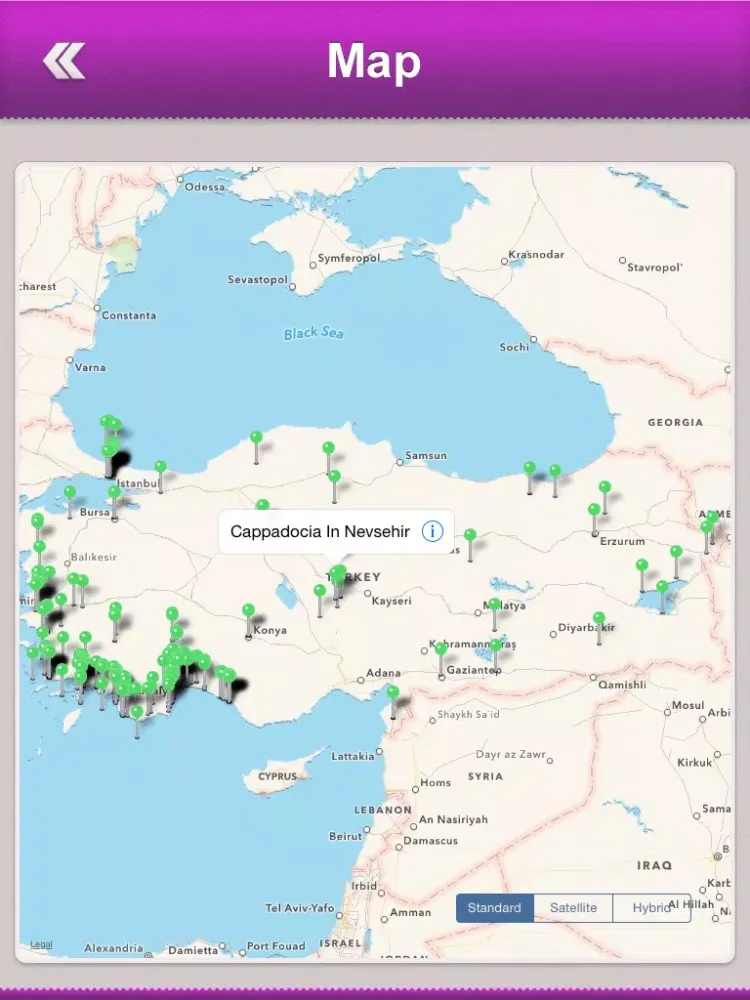Click the Black Sea label

313,333
